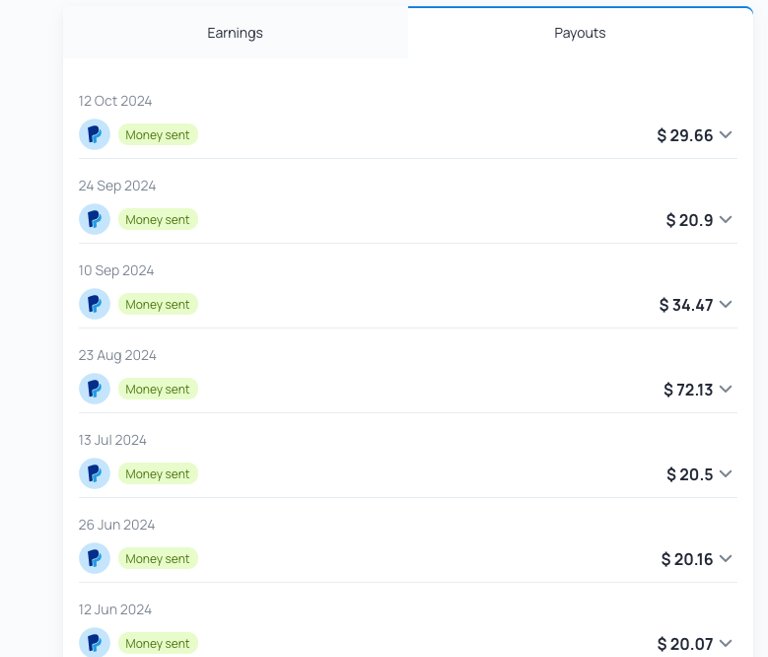Expand the $29.66 payout details chevron
This screenshot has height=657, width=768.
[726, 135]
